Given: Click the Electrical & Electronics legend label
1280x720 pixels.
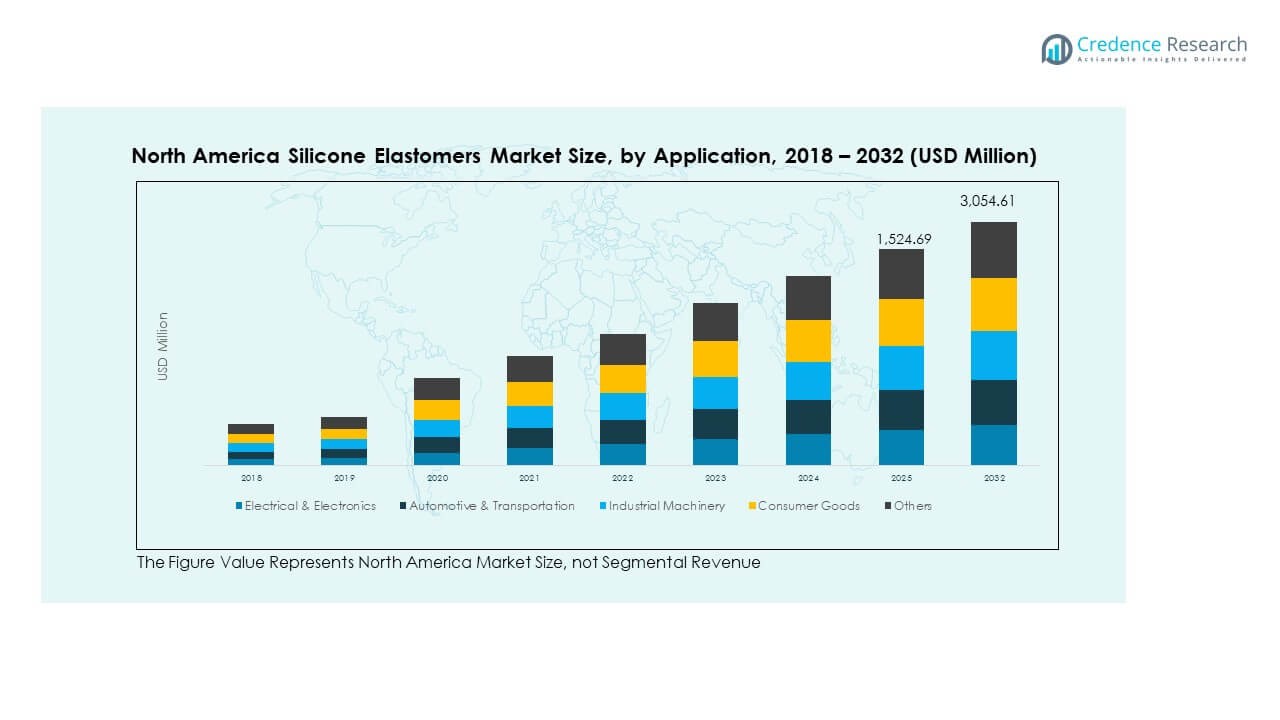Looking at the screenshot, I should [x=310, y=506].
